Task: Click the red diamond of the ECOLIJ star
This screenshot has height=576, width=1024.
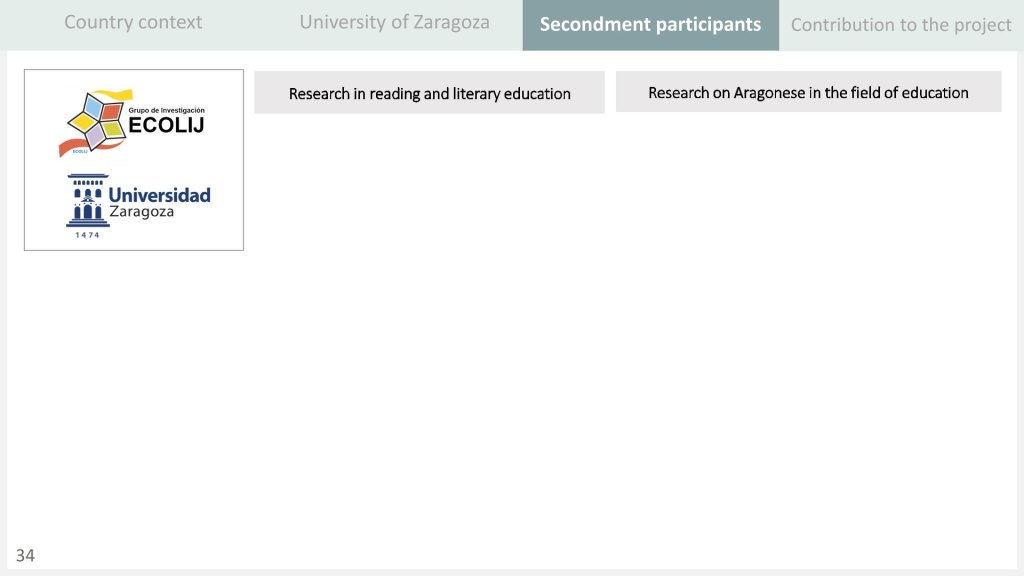Action: (112, 111)
